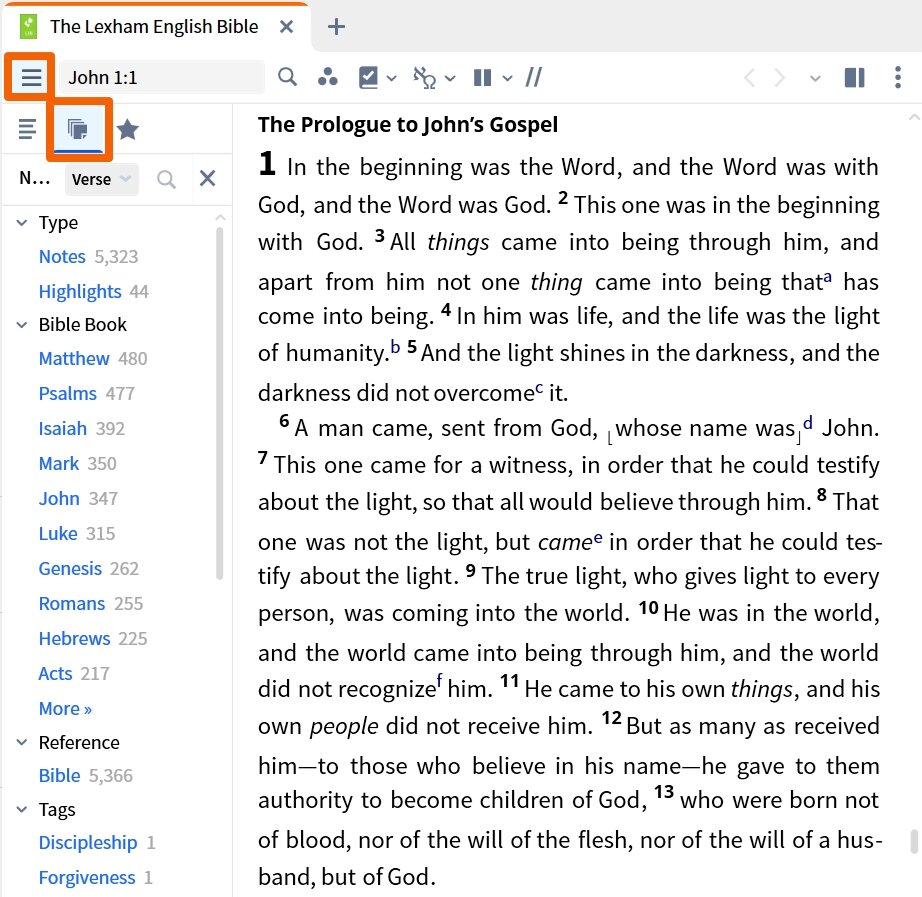Filter notes by John
This screenshot has width=922, height=897.
pyautogui.click(x=59, y=498)
